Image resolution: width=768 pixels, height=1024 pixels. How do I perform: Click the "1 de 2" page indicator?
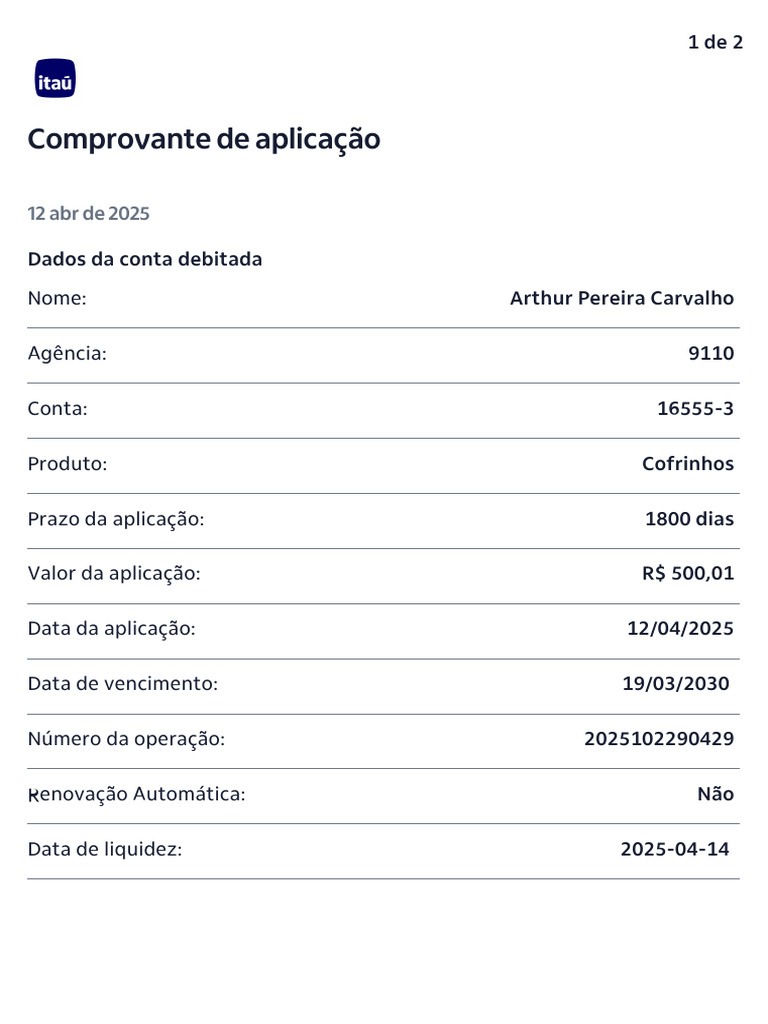[x=715, y=42]
